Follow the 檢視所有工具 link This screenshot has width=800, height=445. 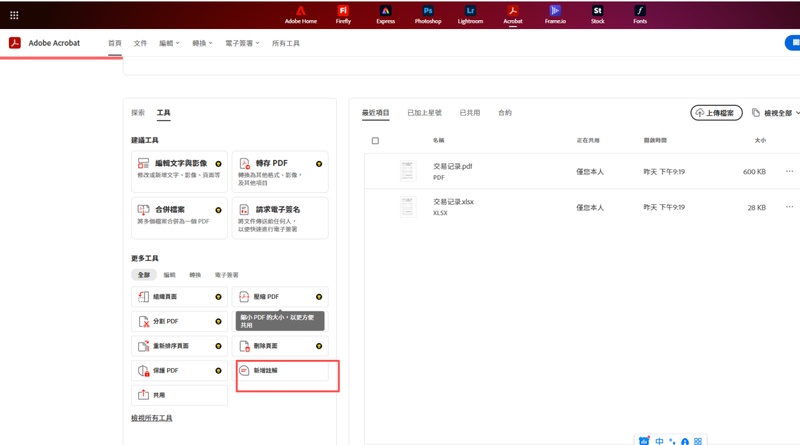[152, 418]
